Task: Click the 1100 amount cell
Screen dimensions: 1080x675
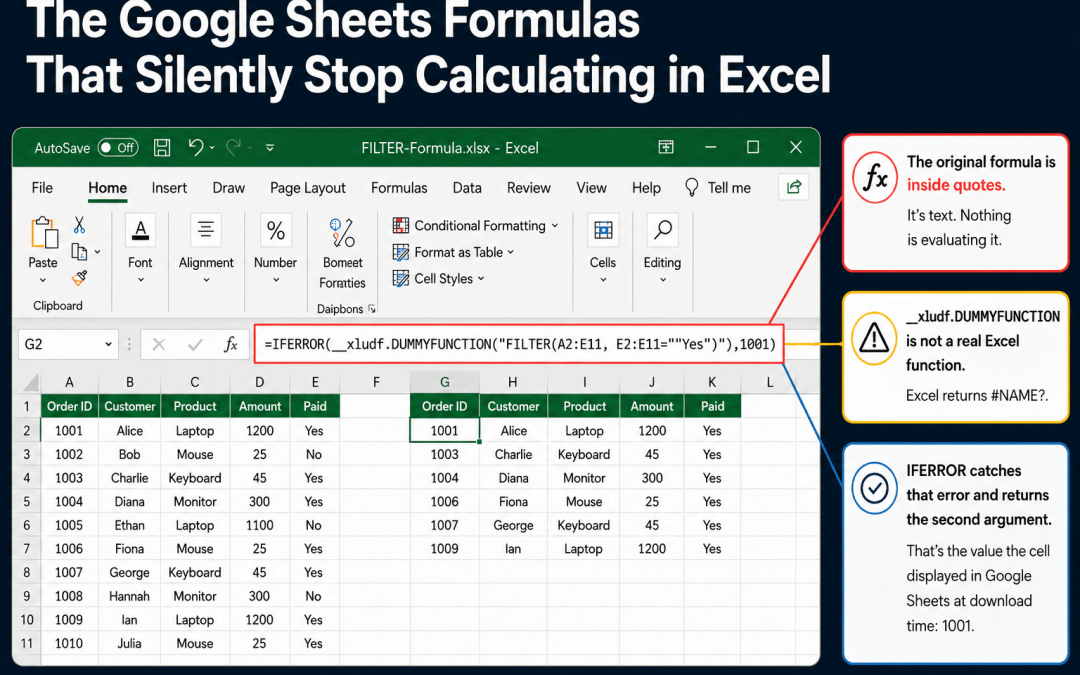Action: coord(260,525)
